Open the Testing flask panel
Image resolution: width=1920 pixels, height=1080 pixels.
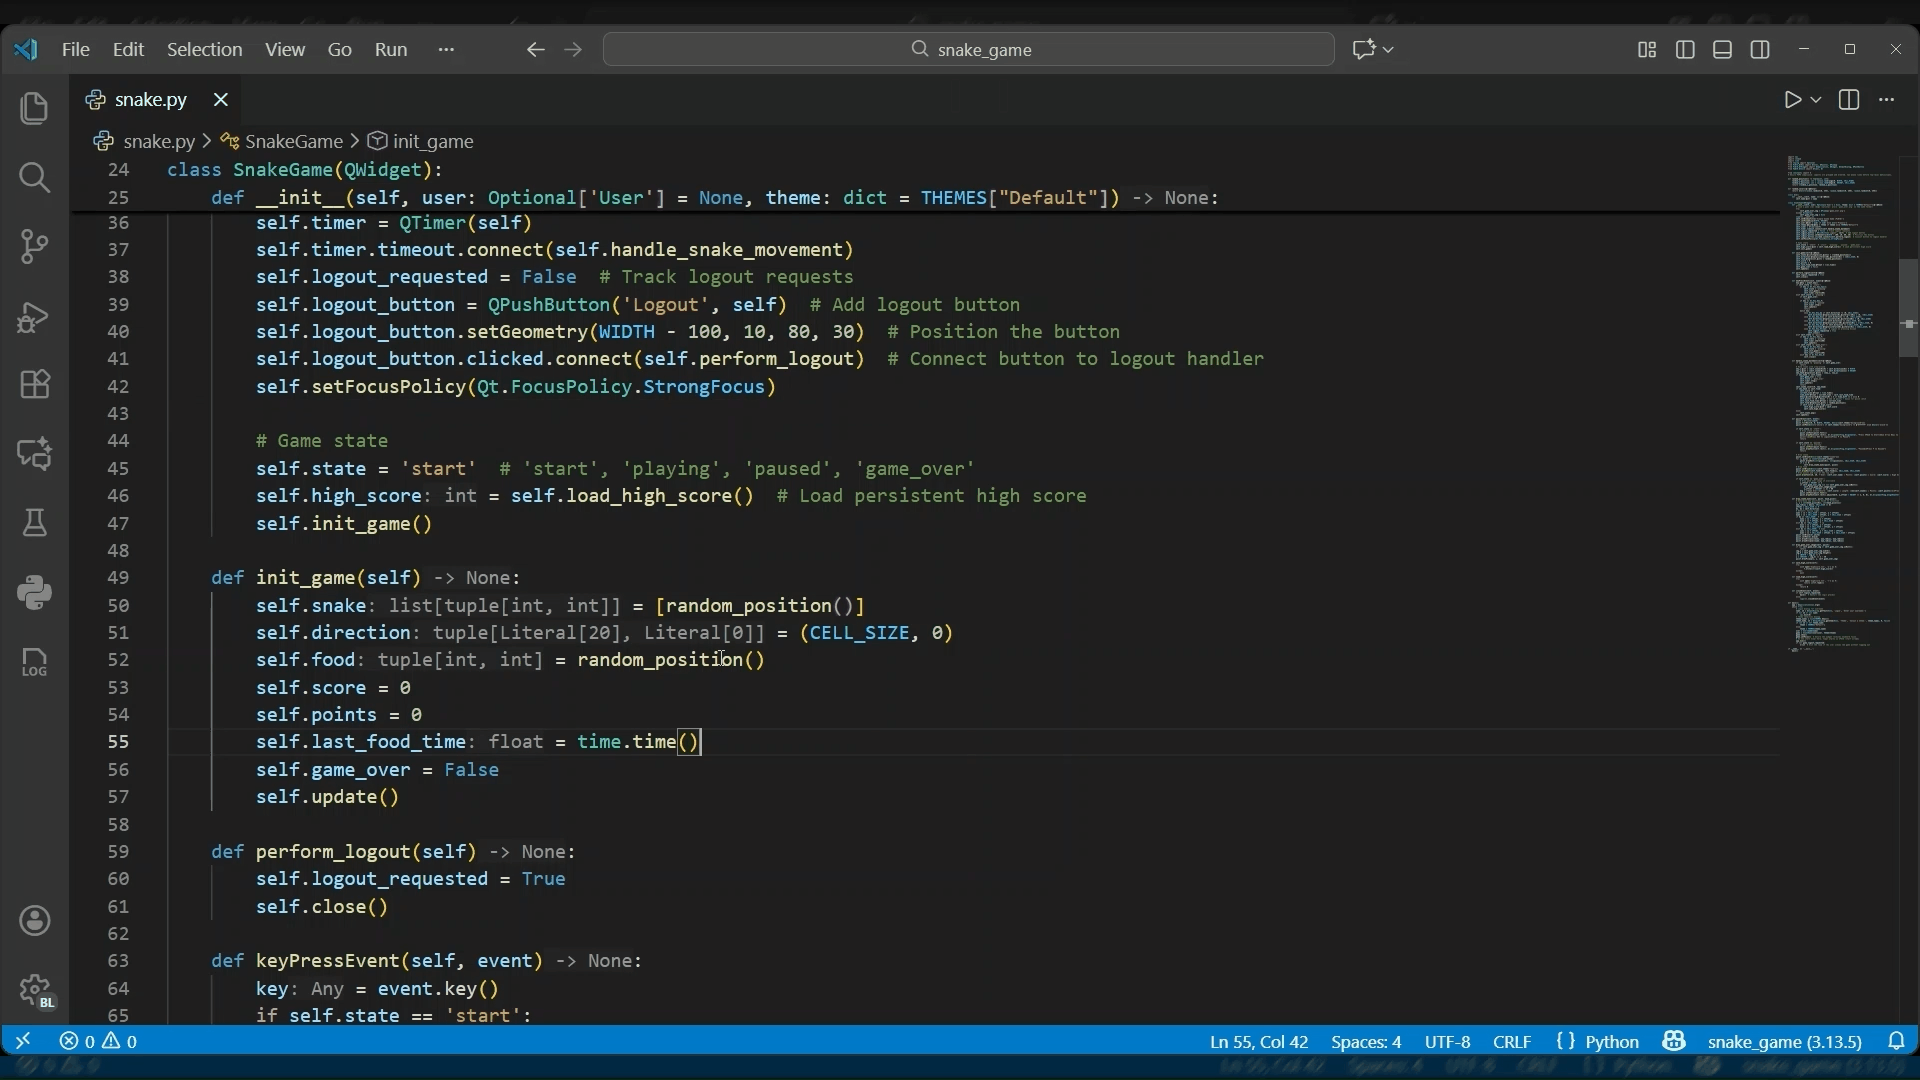(x=35, y=523)
